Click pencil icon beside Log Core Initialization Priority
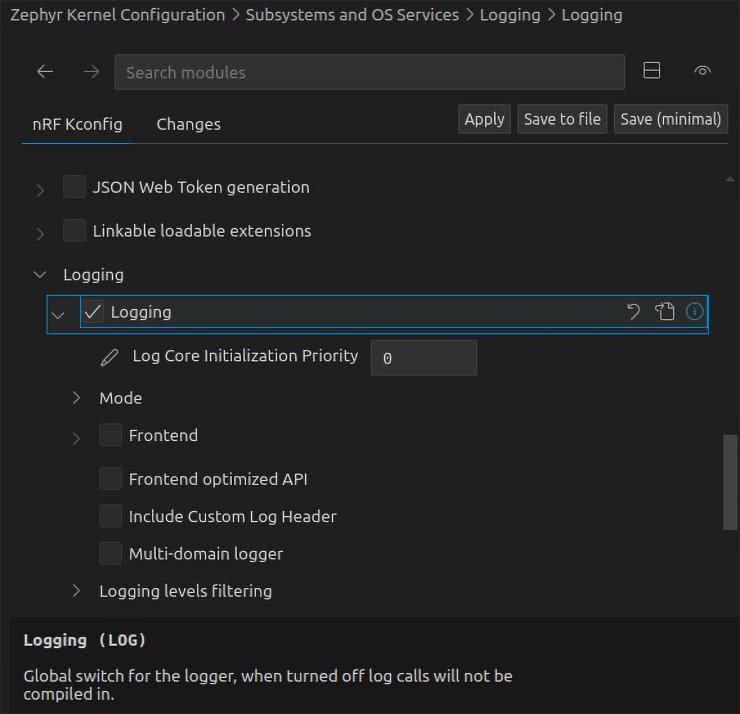 110,357
